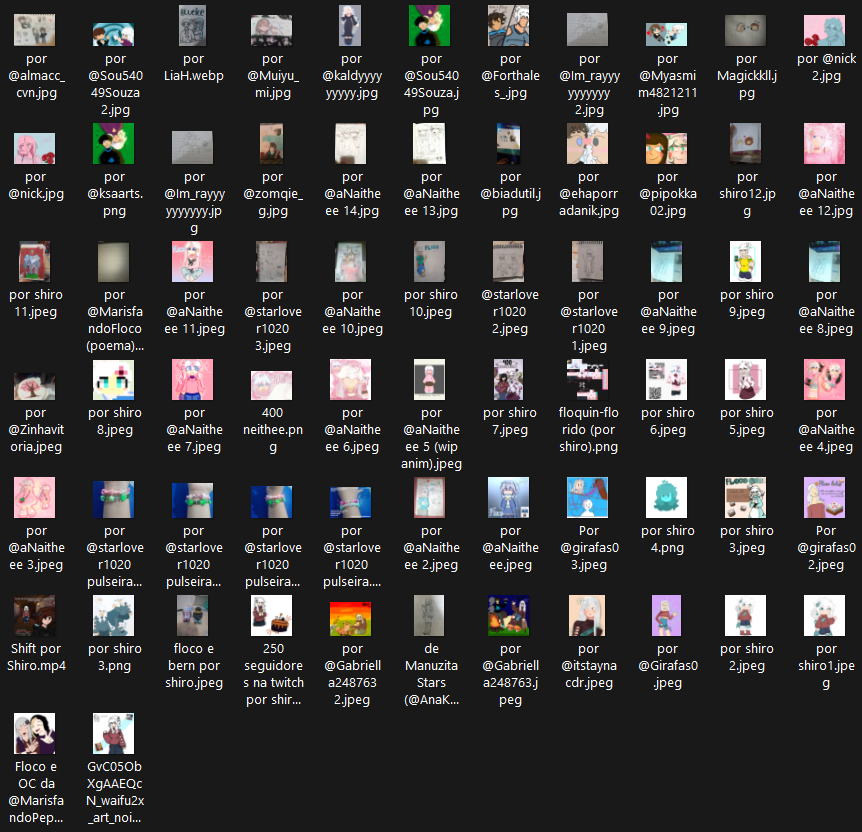Select por @Forthales_.jpg image

pos(509,26)
